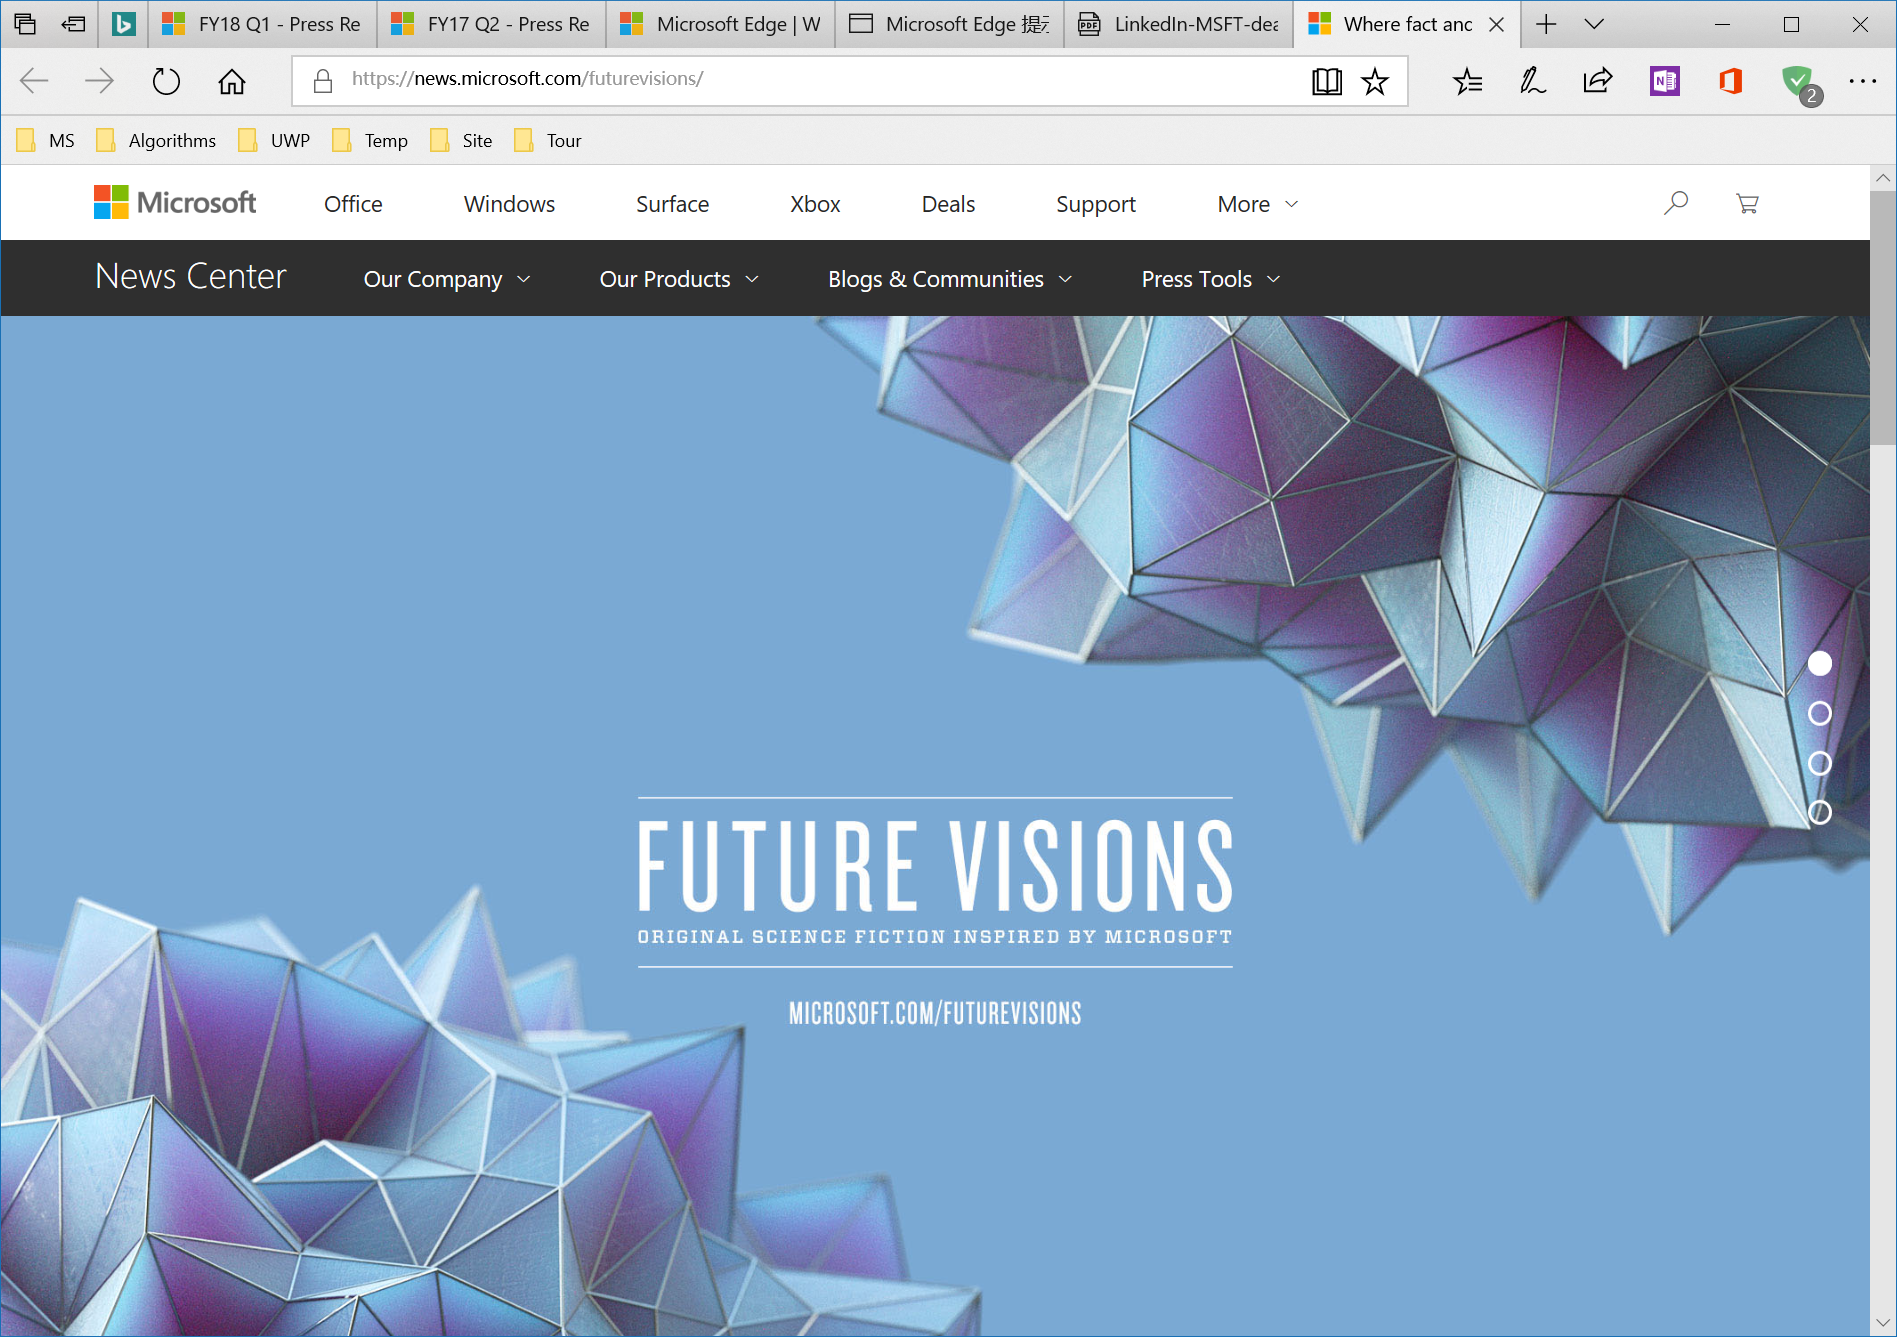Open the site search magnifier icon
Screen dimensions: 1897x1337
(1676, 203)
